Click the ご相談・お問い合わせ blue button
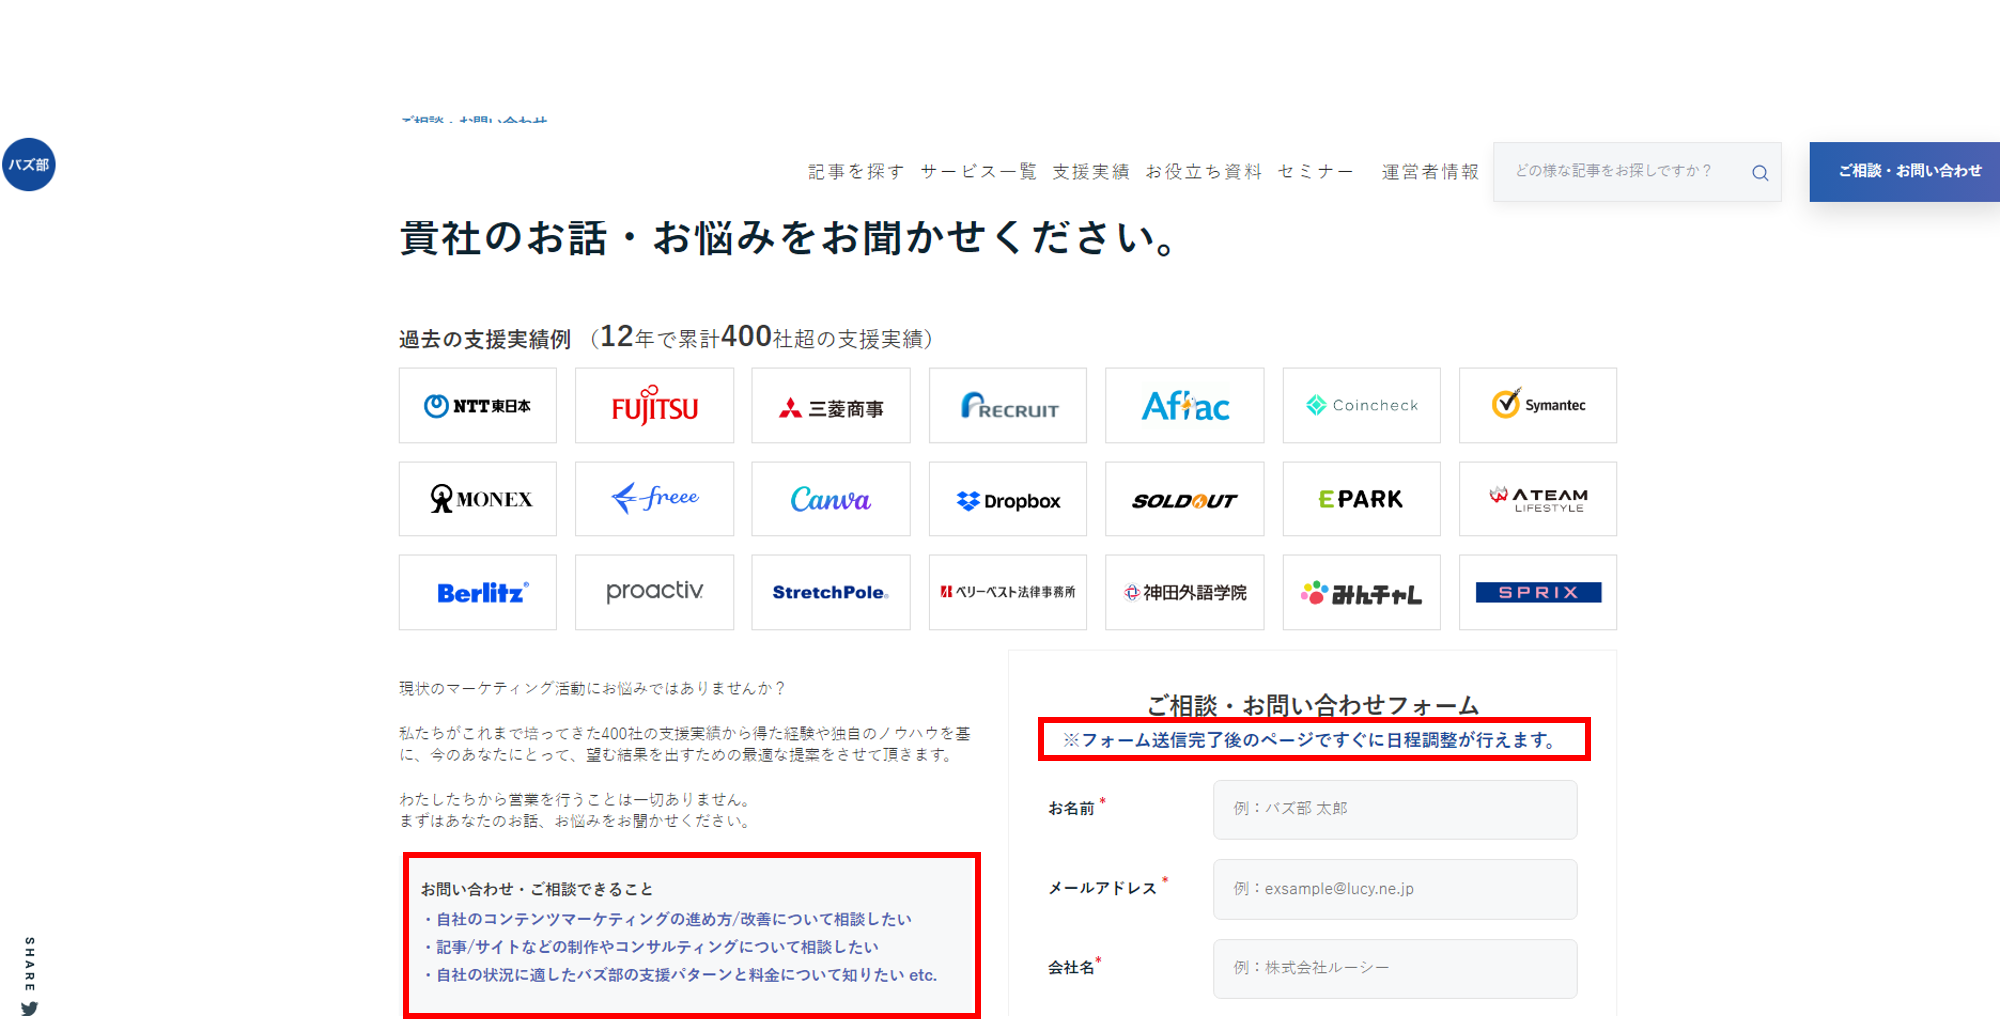 [x=1905, y=172]
